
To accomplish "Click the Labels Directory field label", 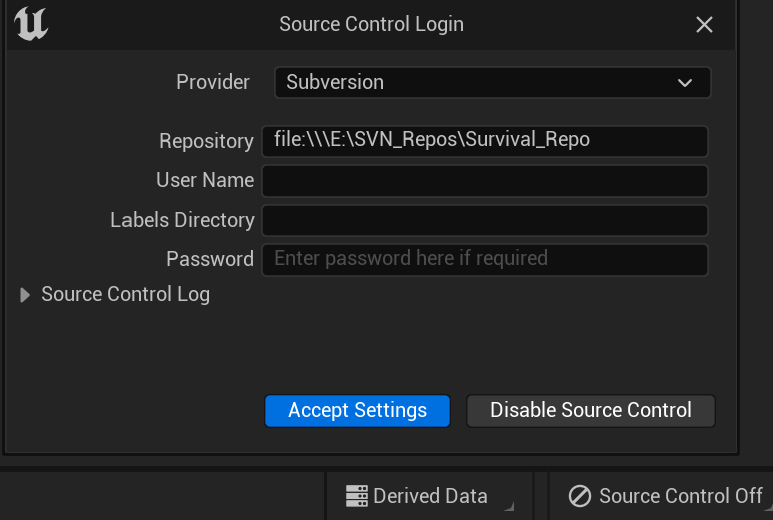I will click(x=182, y=220).
